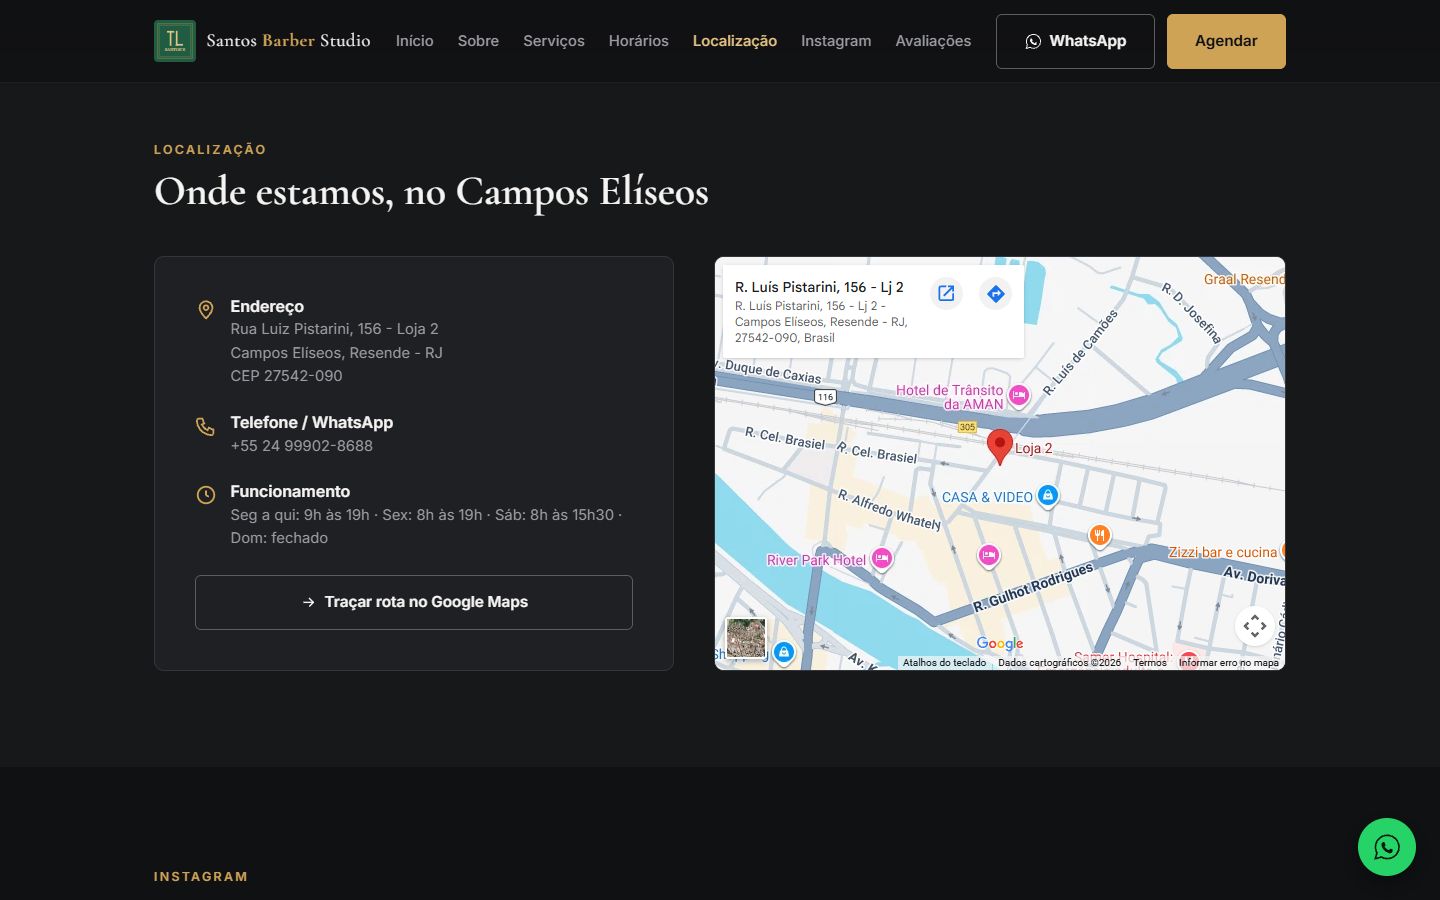This screenshot has height=900, width=1440.
Task: Jump to the Instagram nav item
Action: (x=836, y=41)
